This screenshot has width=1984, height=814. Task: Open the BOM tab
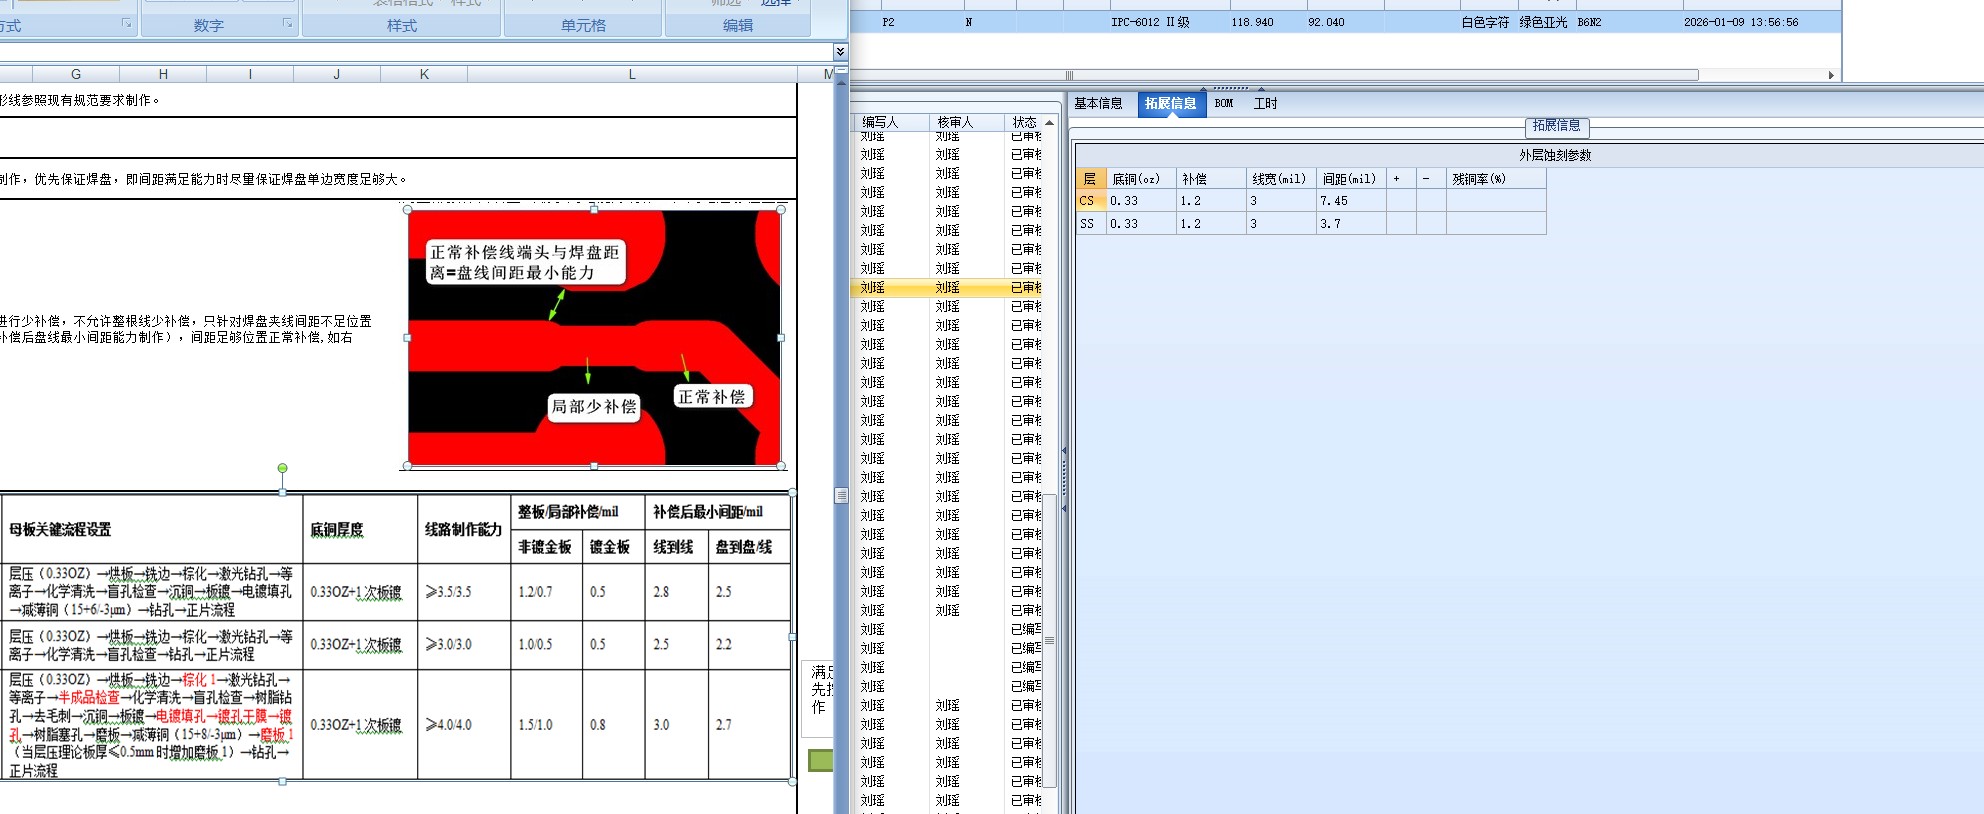(1224, 103)
